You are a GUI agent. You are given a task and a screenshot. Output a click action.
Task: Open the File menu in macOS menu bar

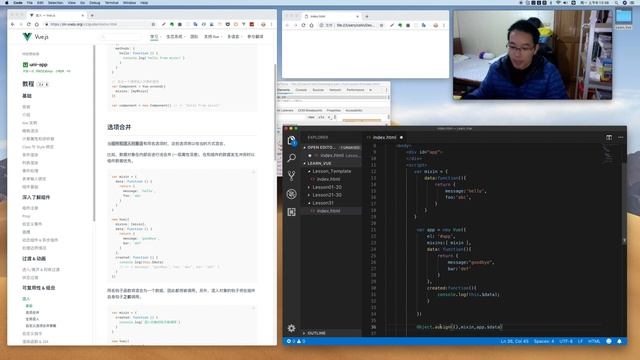tap(29, 2)
